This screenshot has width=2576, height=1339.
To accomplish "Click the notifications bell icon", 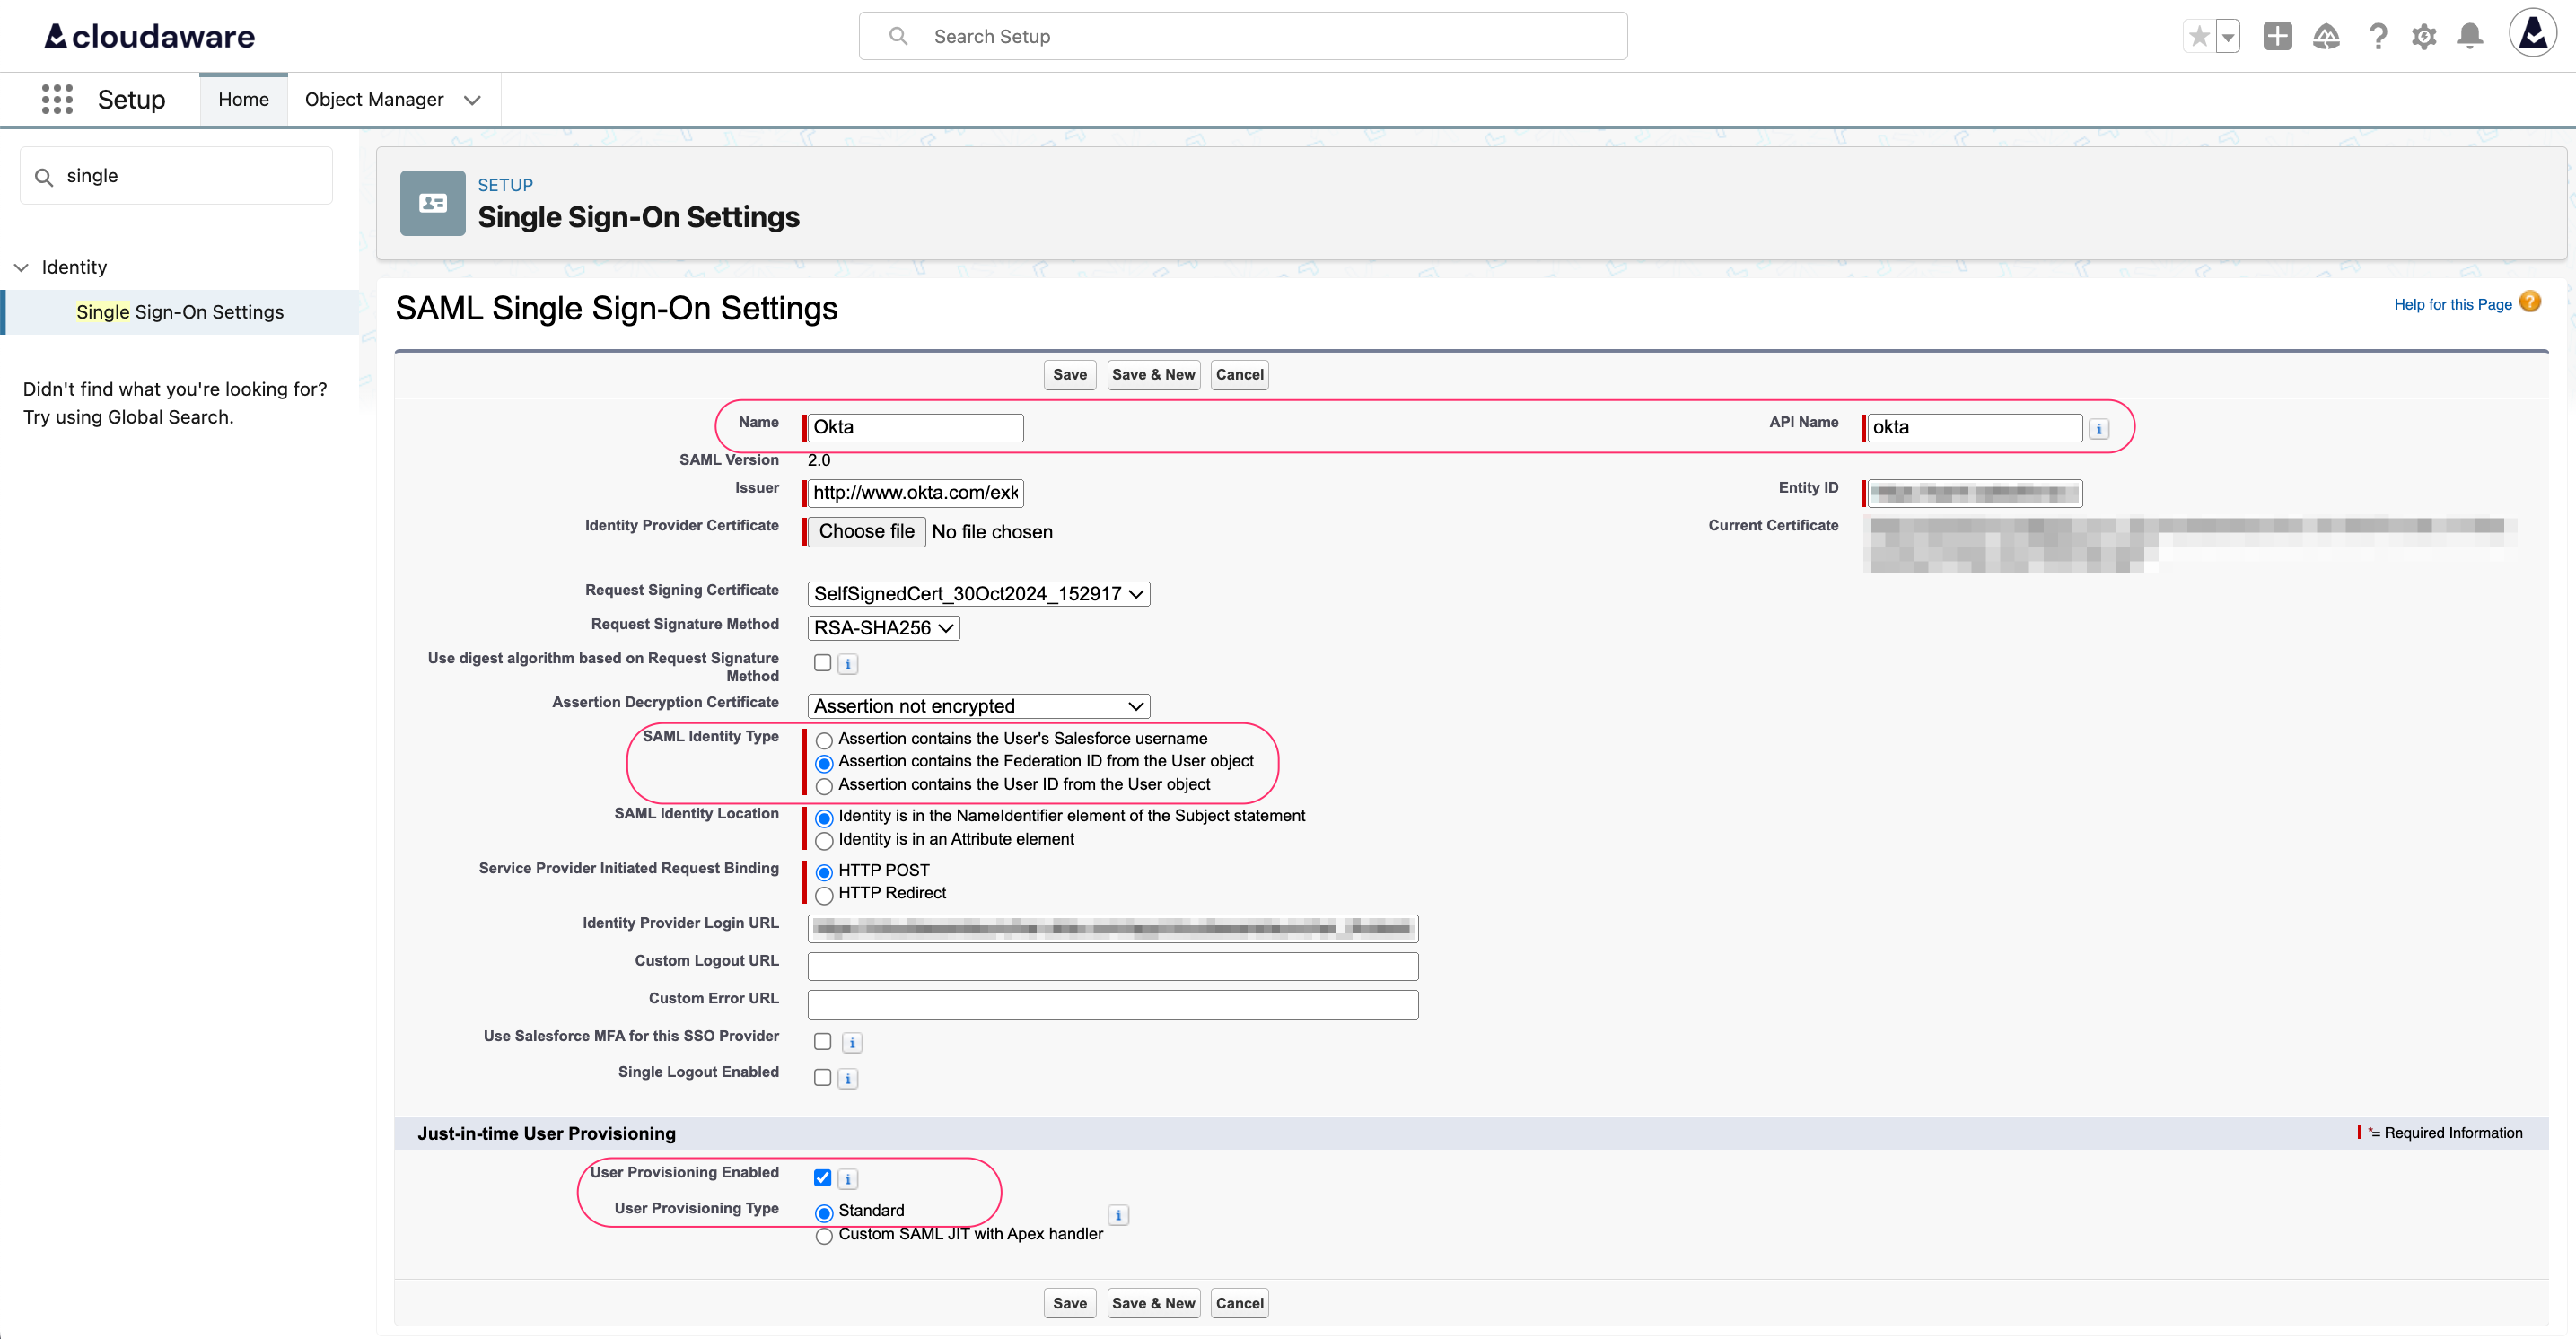I will pyautogui.click(x=2470, y=36).
